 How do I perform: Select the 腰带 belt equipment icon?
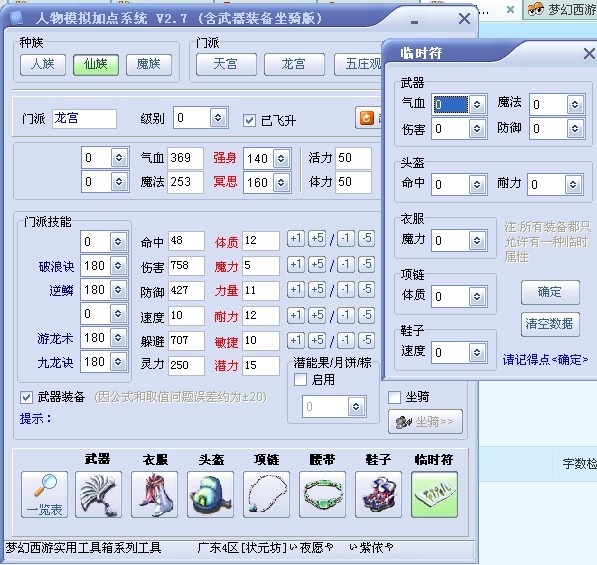click(x=322, y=494)
